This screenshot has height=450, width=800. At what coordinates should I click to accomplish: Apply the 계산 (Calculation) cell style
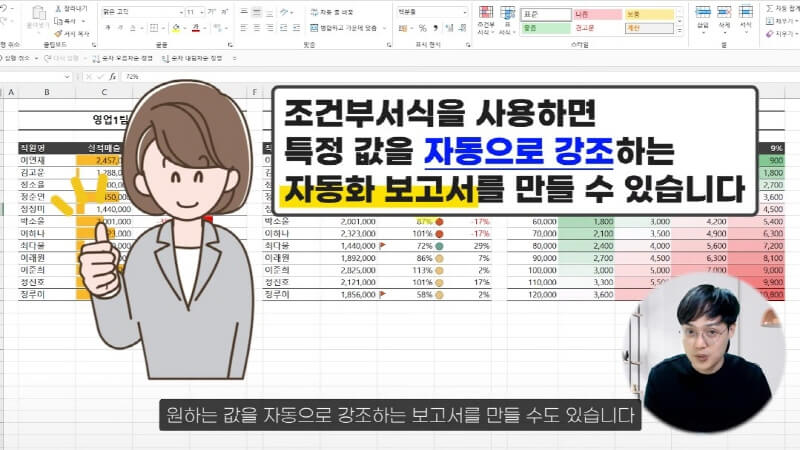[x=649, y=29]
